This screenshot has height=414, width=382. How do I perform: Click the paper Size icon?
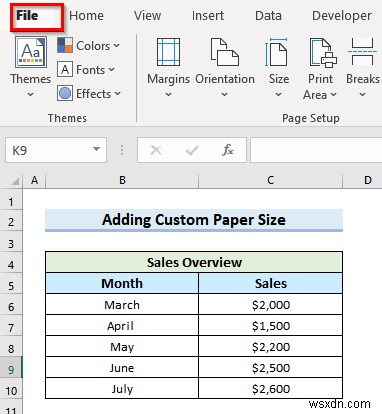pos(276,52)
